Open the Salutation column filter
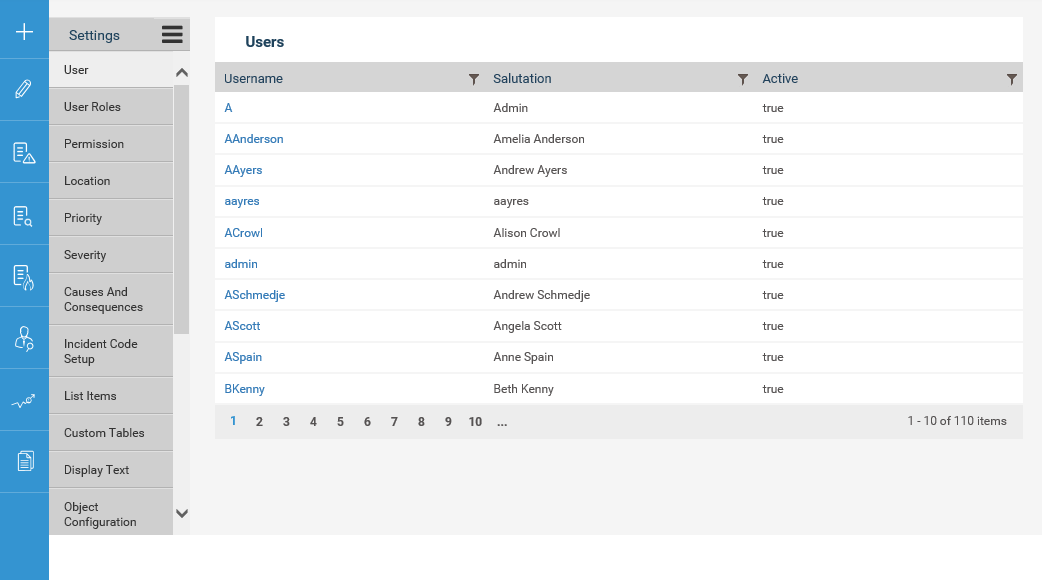Viewport: 1042px width, 580px height. tap(743, 79)
